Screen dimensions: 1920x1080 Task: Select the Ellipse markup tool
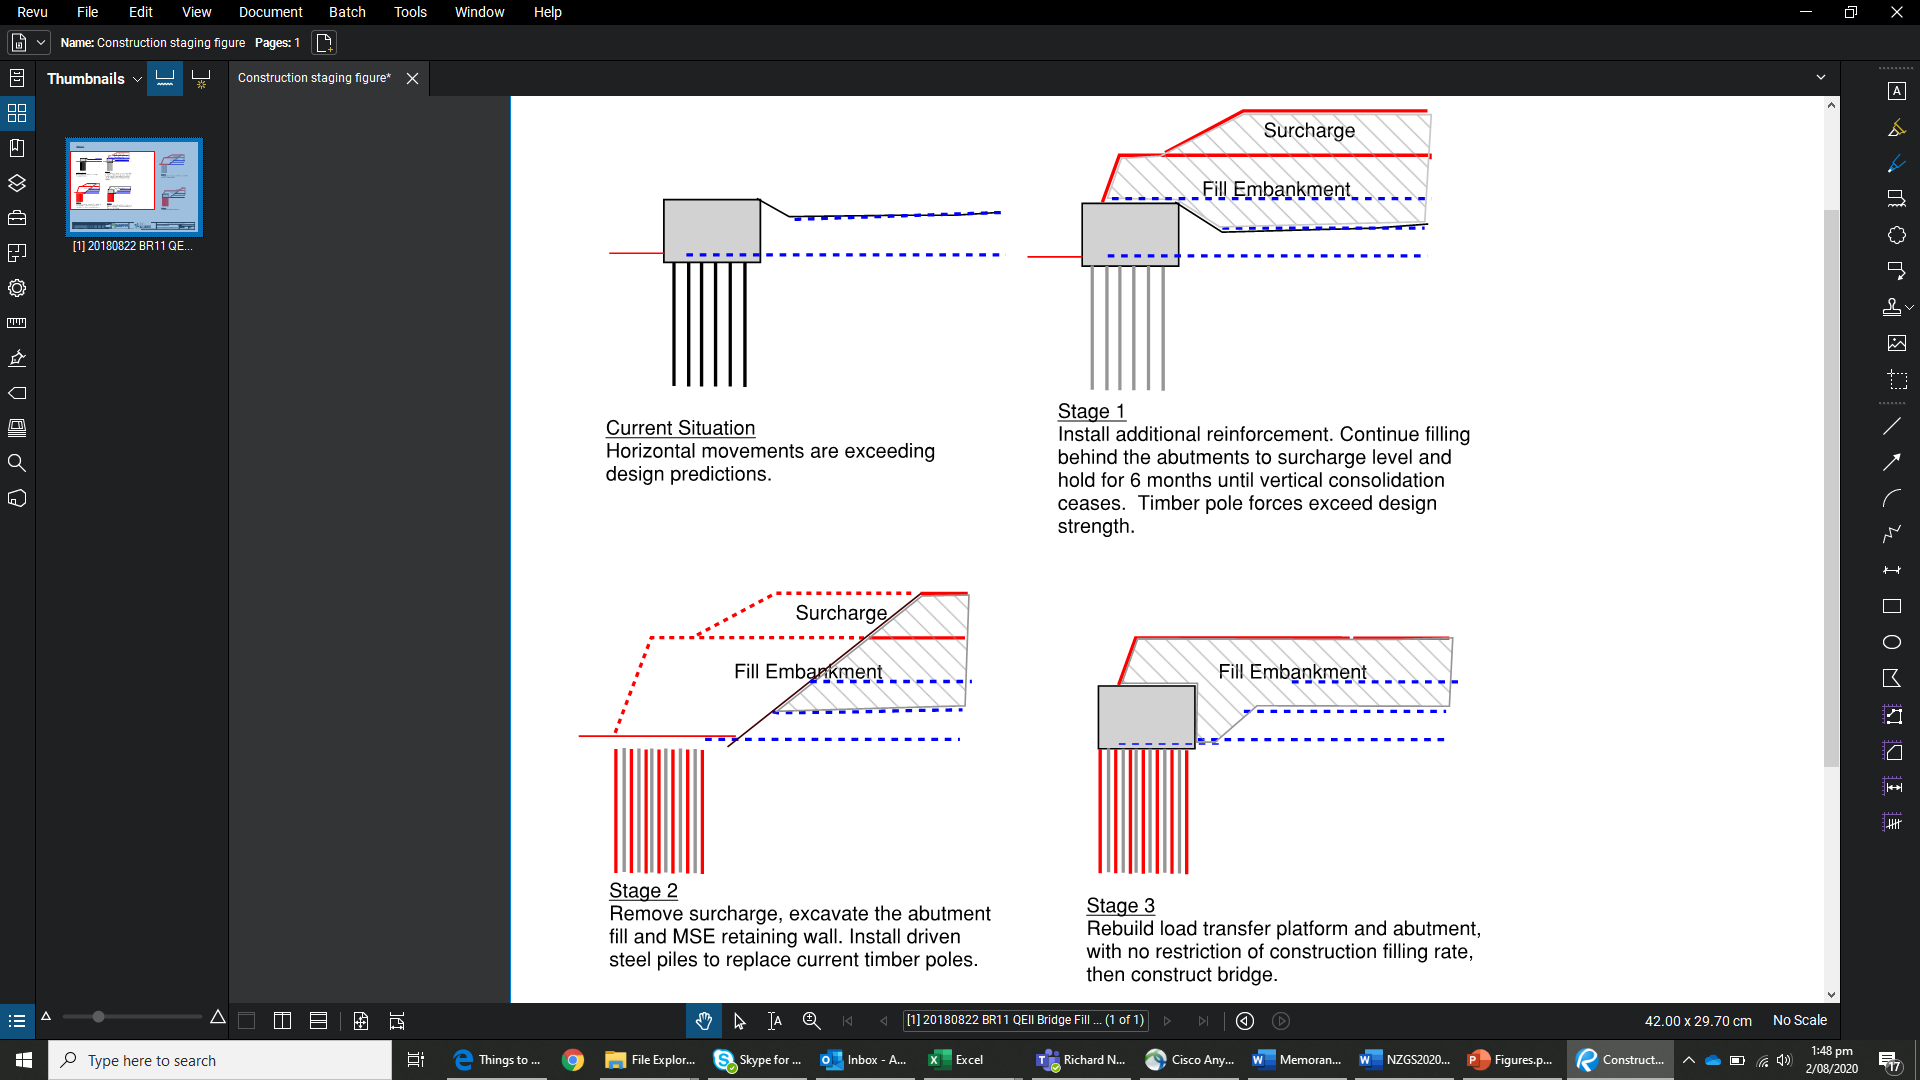tap(1892, 642)
